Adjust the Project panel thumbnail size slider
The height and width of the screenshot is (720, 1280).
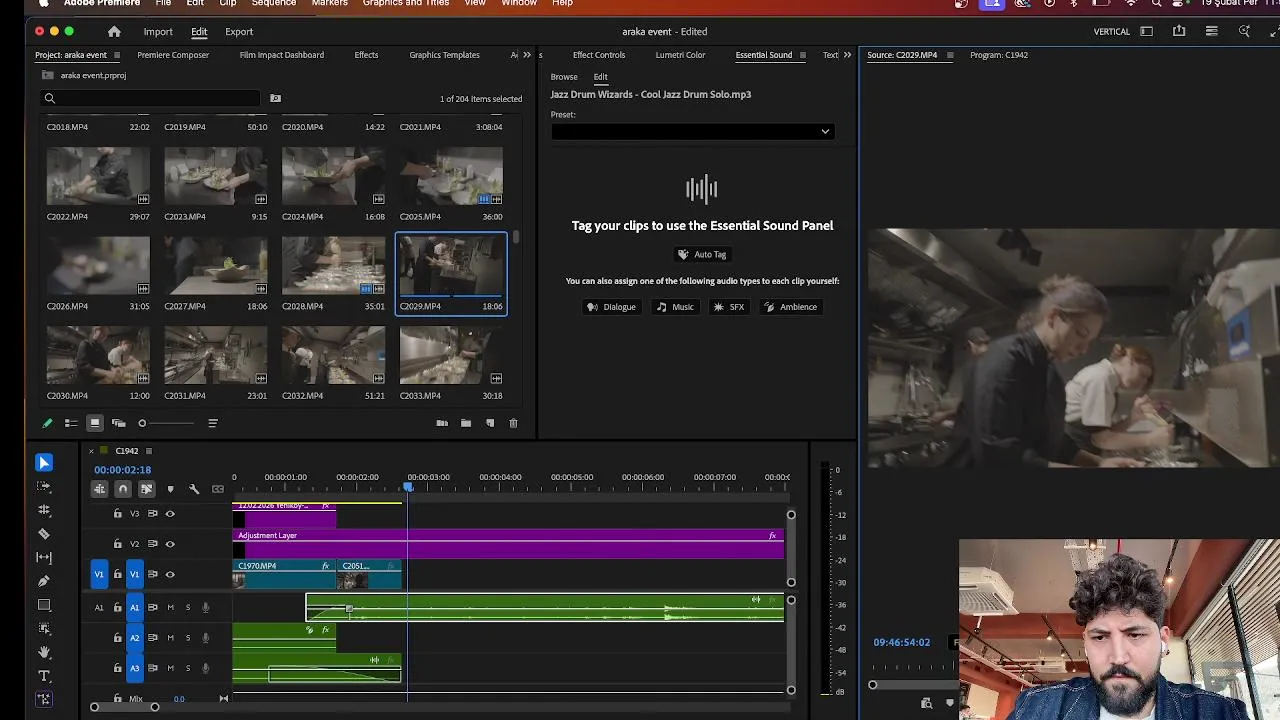coord(142,423)
